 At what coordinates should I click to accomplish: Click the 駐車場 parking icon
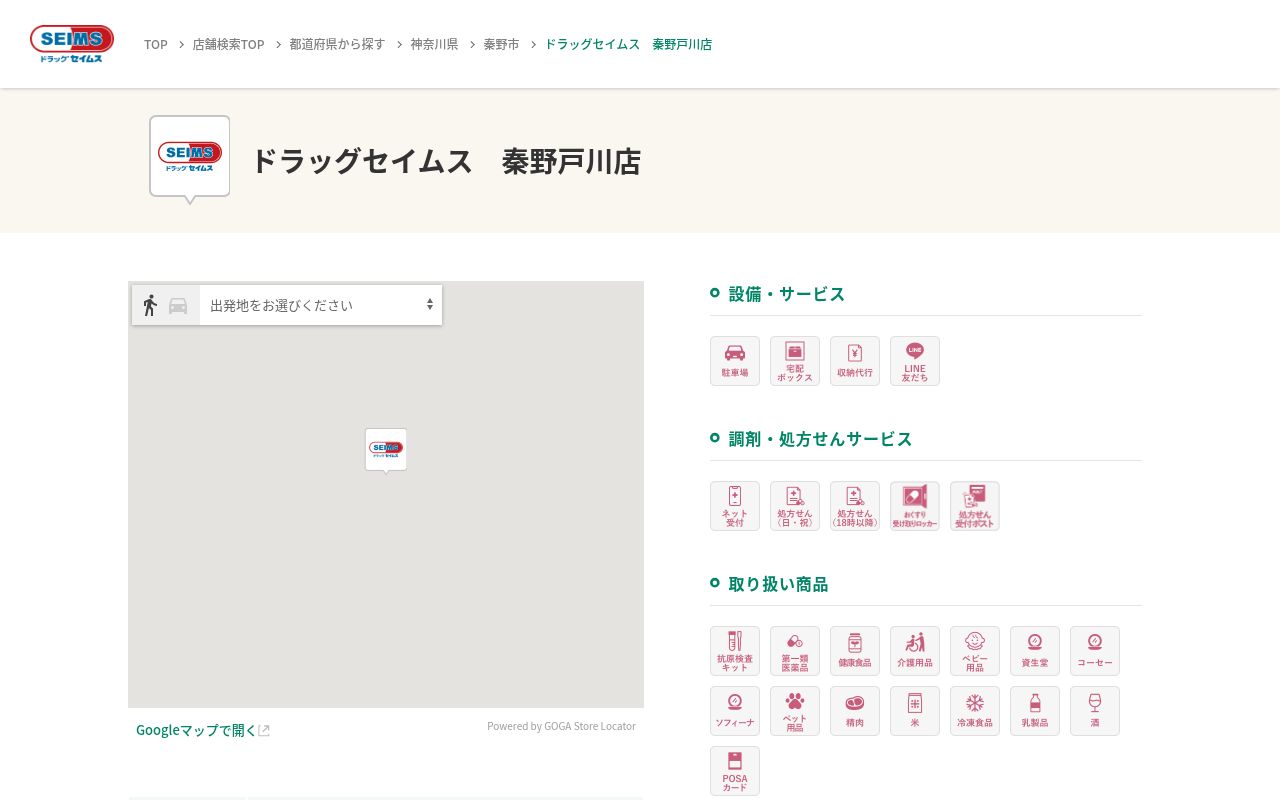coord(735,361)
